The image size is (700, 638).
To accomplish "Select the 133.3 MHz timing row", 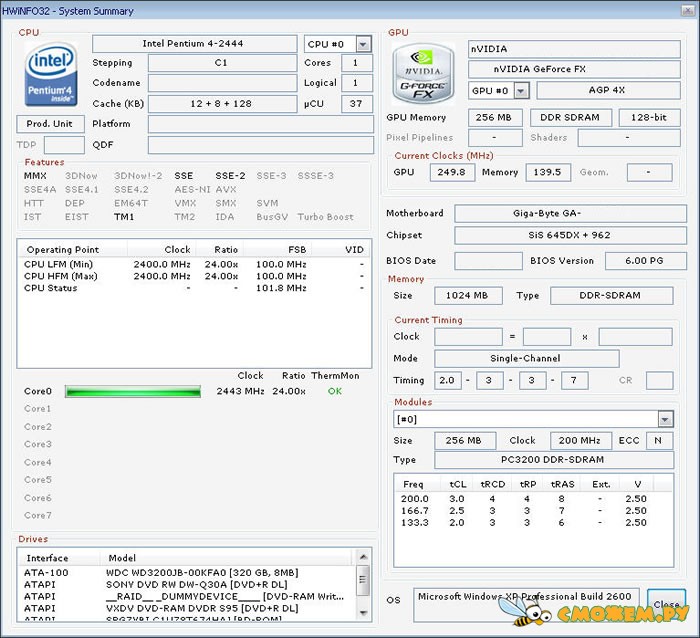I will tap(533, 523).
